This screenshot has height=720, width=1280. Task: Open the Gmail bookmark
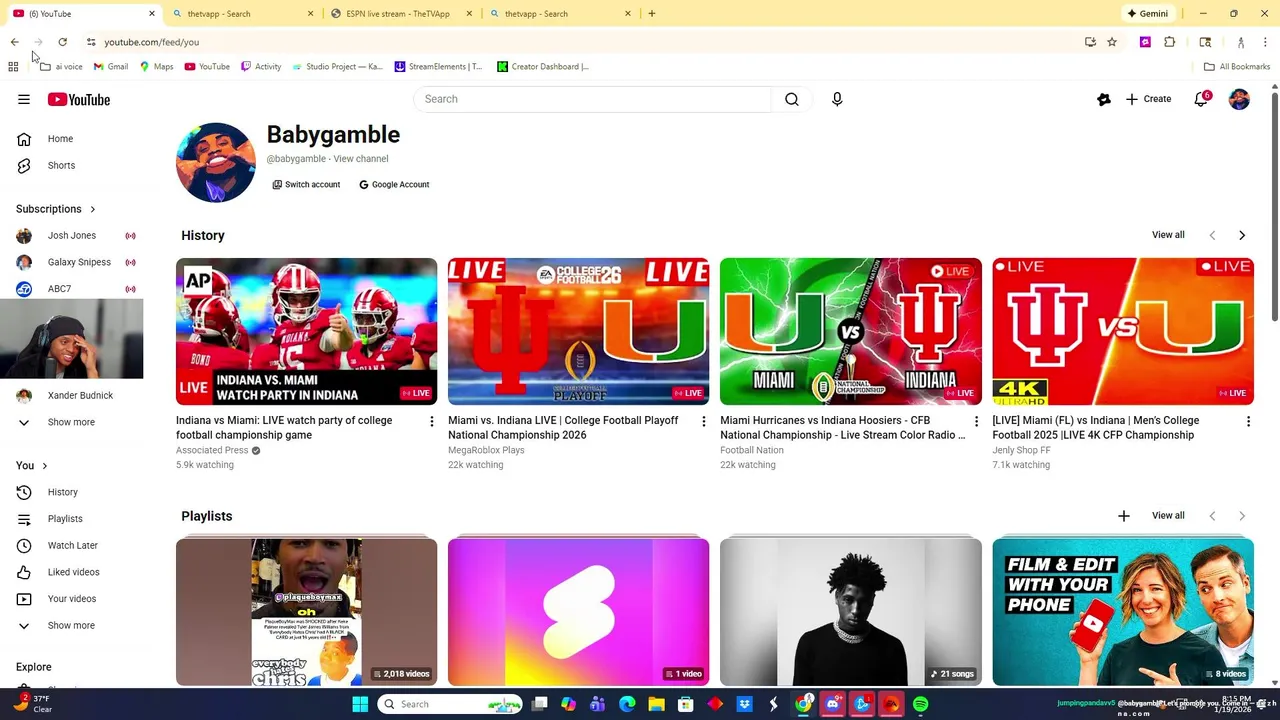(x=111, y=67)
